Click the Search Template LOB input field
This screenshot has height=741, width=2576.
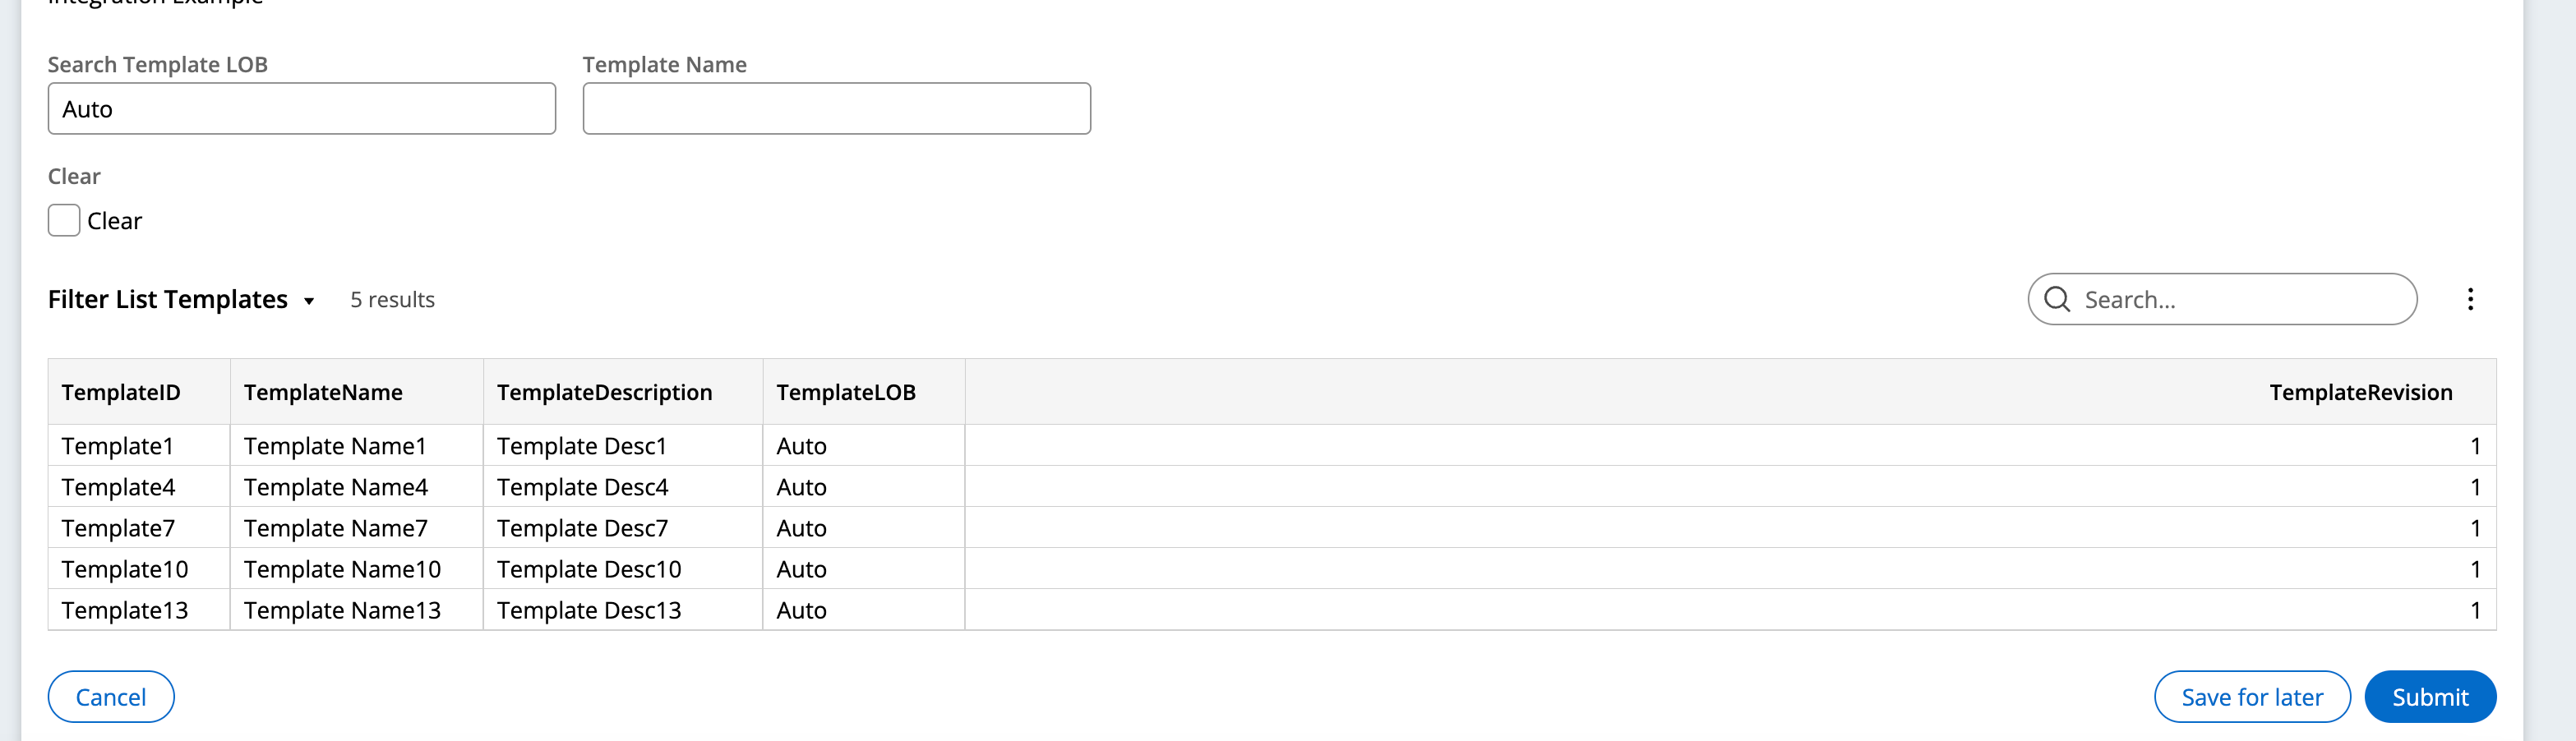point(301,108)
